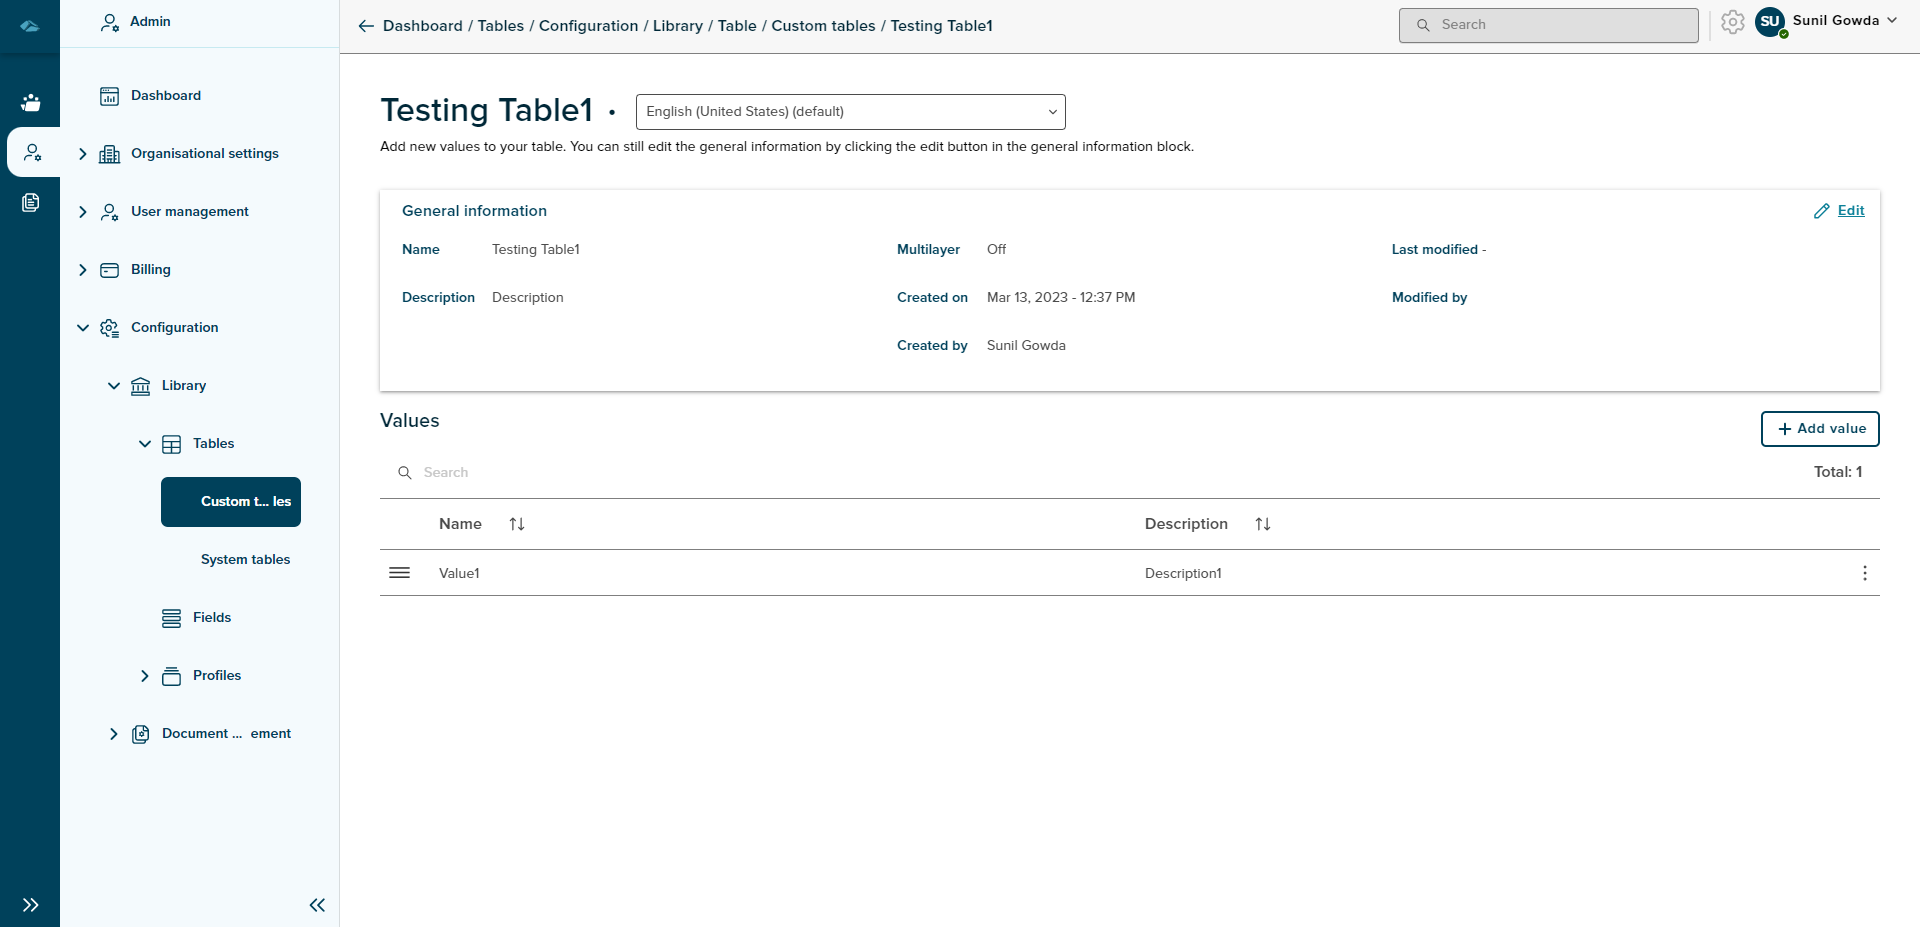Select System tables in the sidebar
Viewport: 1920px width, 927px height.
click(245, 560)
